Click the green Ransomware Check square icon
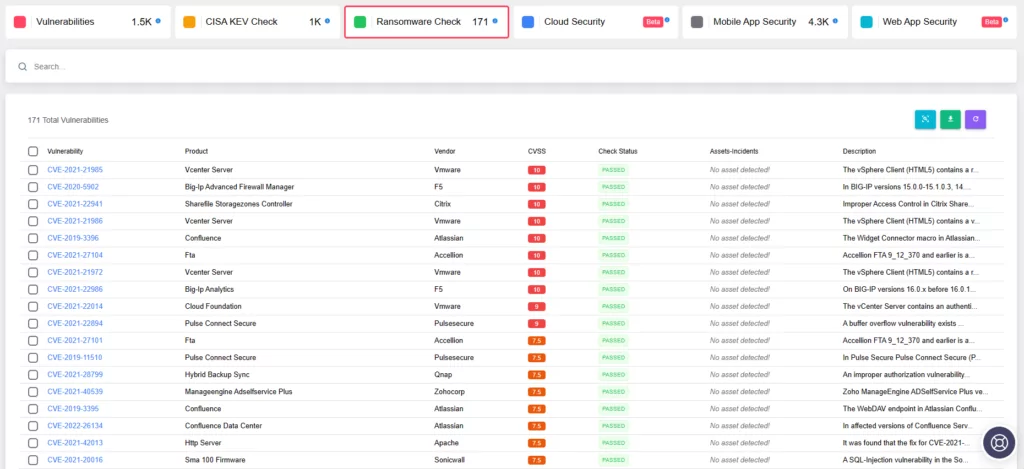Screen dimensions: 1024x469 click(359, 22)
